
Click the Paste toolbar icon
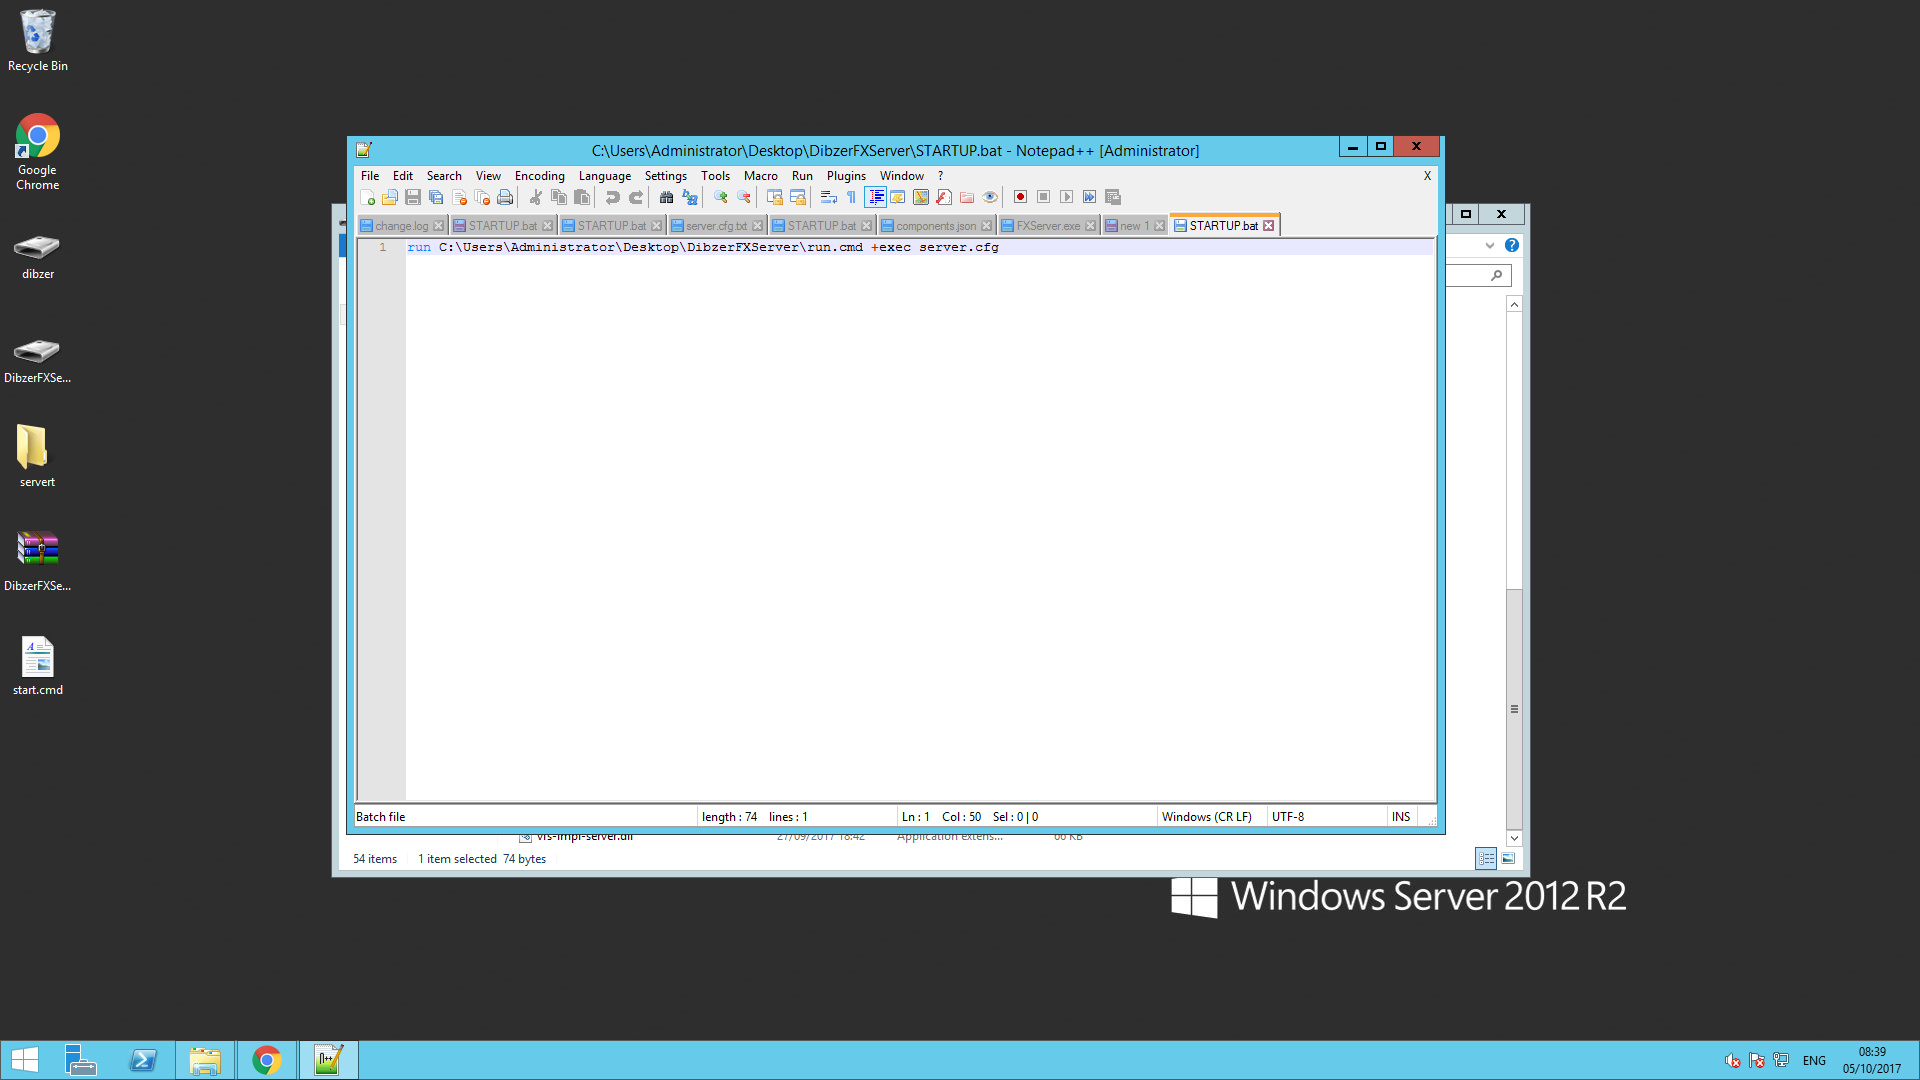582,197
